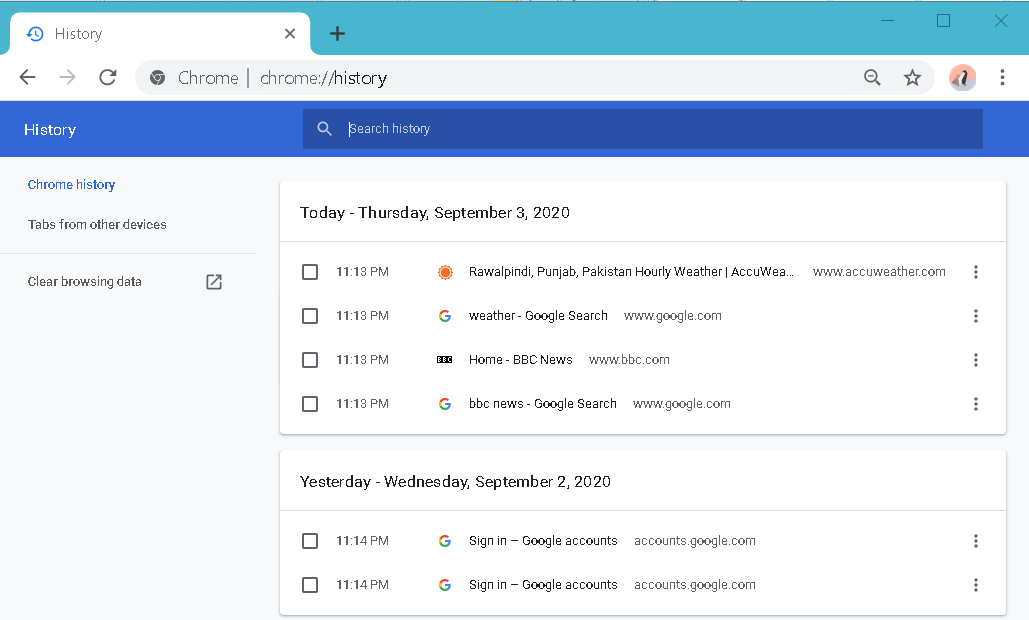Open the zoom magnifier icon in address bar
The height and width of the screenshot is (620, 1029).
[x=872, y=78]
